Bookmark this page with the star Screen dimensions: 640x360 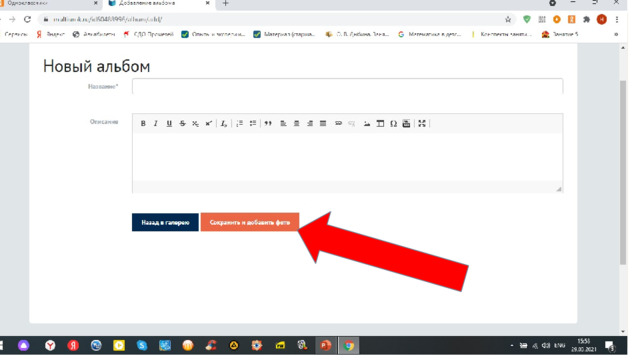pos(508,19)
